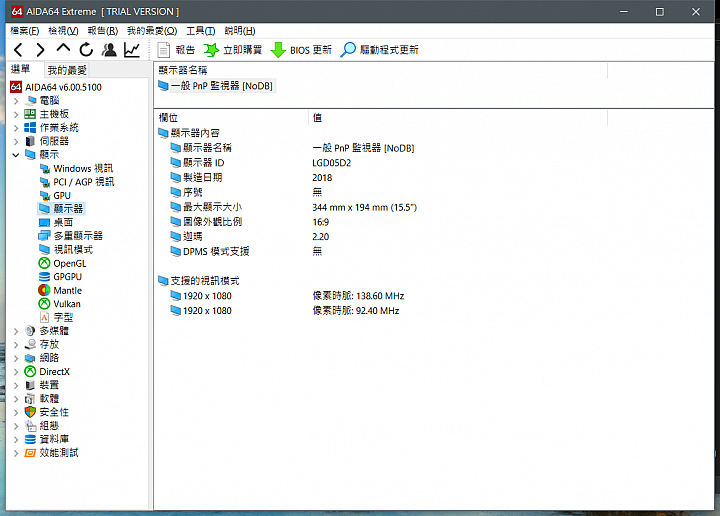Click the 欄位 column header

coord(231,118)
